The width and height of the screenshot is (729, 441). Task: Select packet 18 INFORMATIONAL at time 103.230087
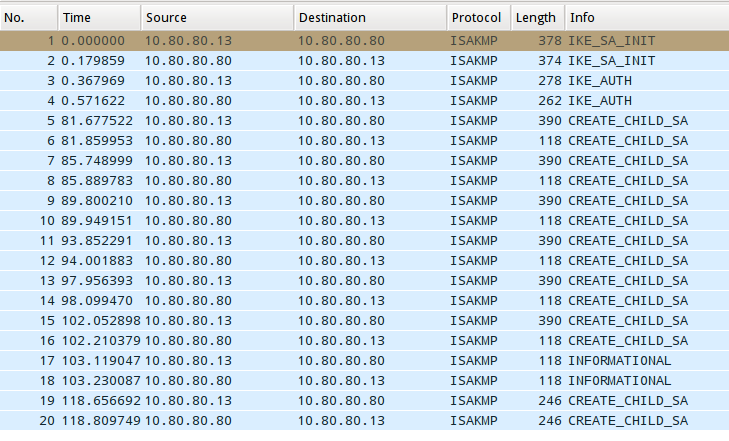[364, 381]
